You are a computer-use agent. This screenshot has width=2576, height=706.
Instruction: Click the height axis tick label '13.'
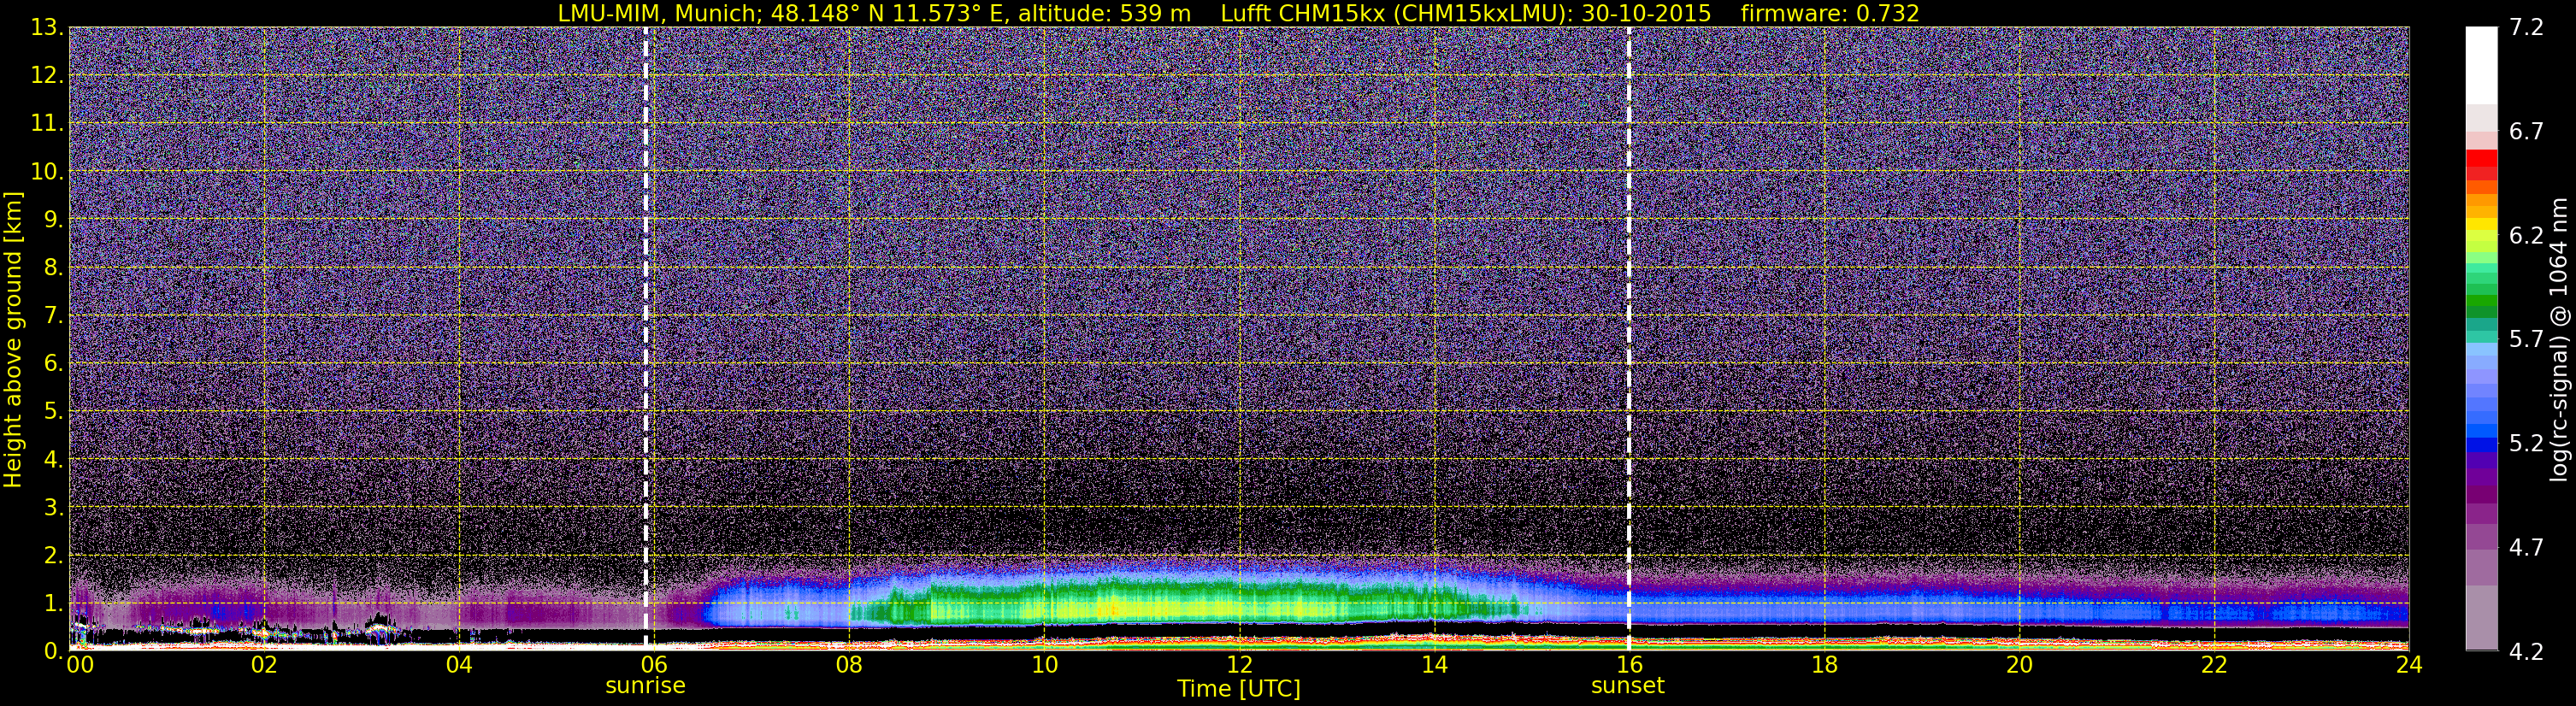point(47,28)
